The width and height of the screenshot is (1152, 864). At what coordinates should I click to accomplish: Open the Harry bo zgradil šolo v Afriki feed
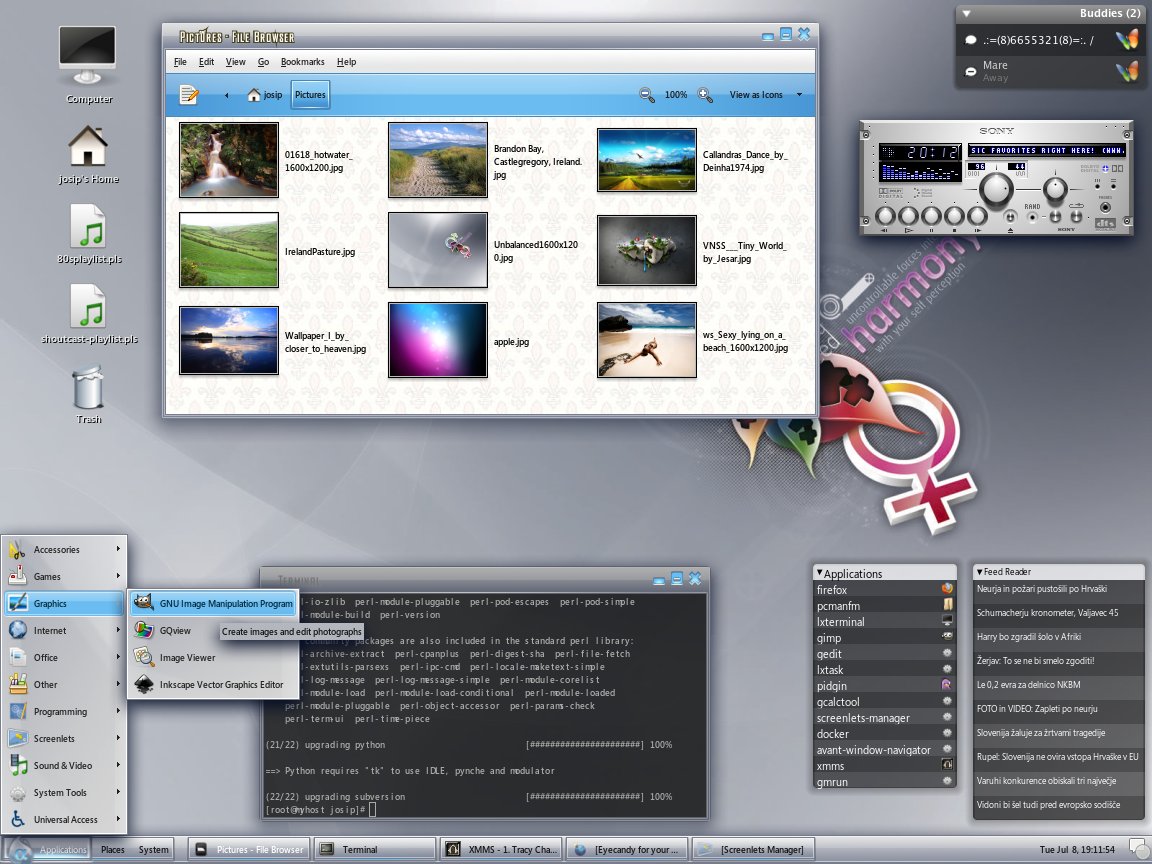pyautogui.click(x=1058, y=637)
